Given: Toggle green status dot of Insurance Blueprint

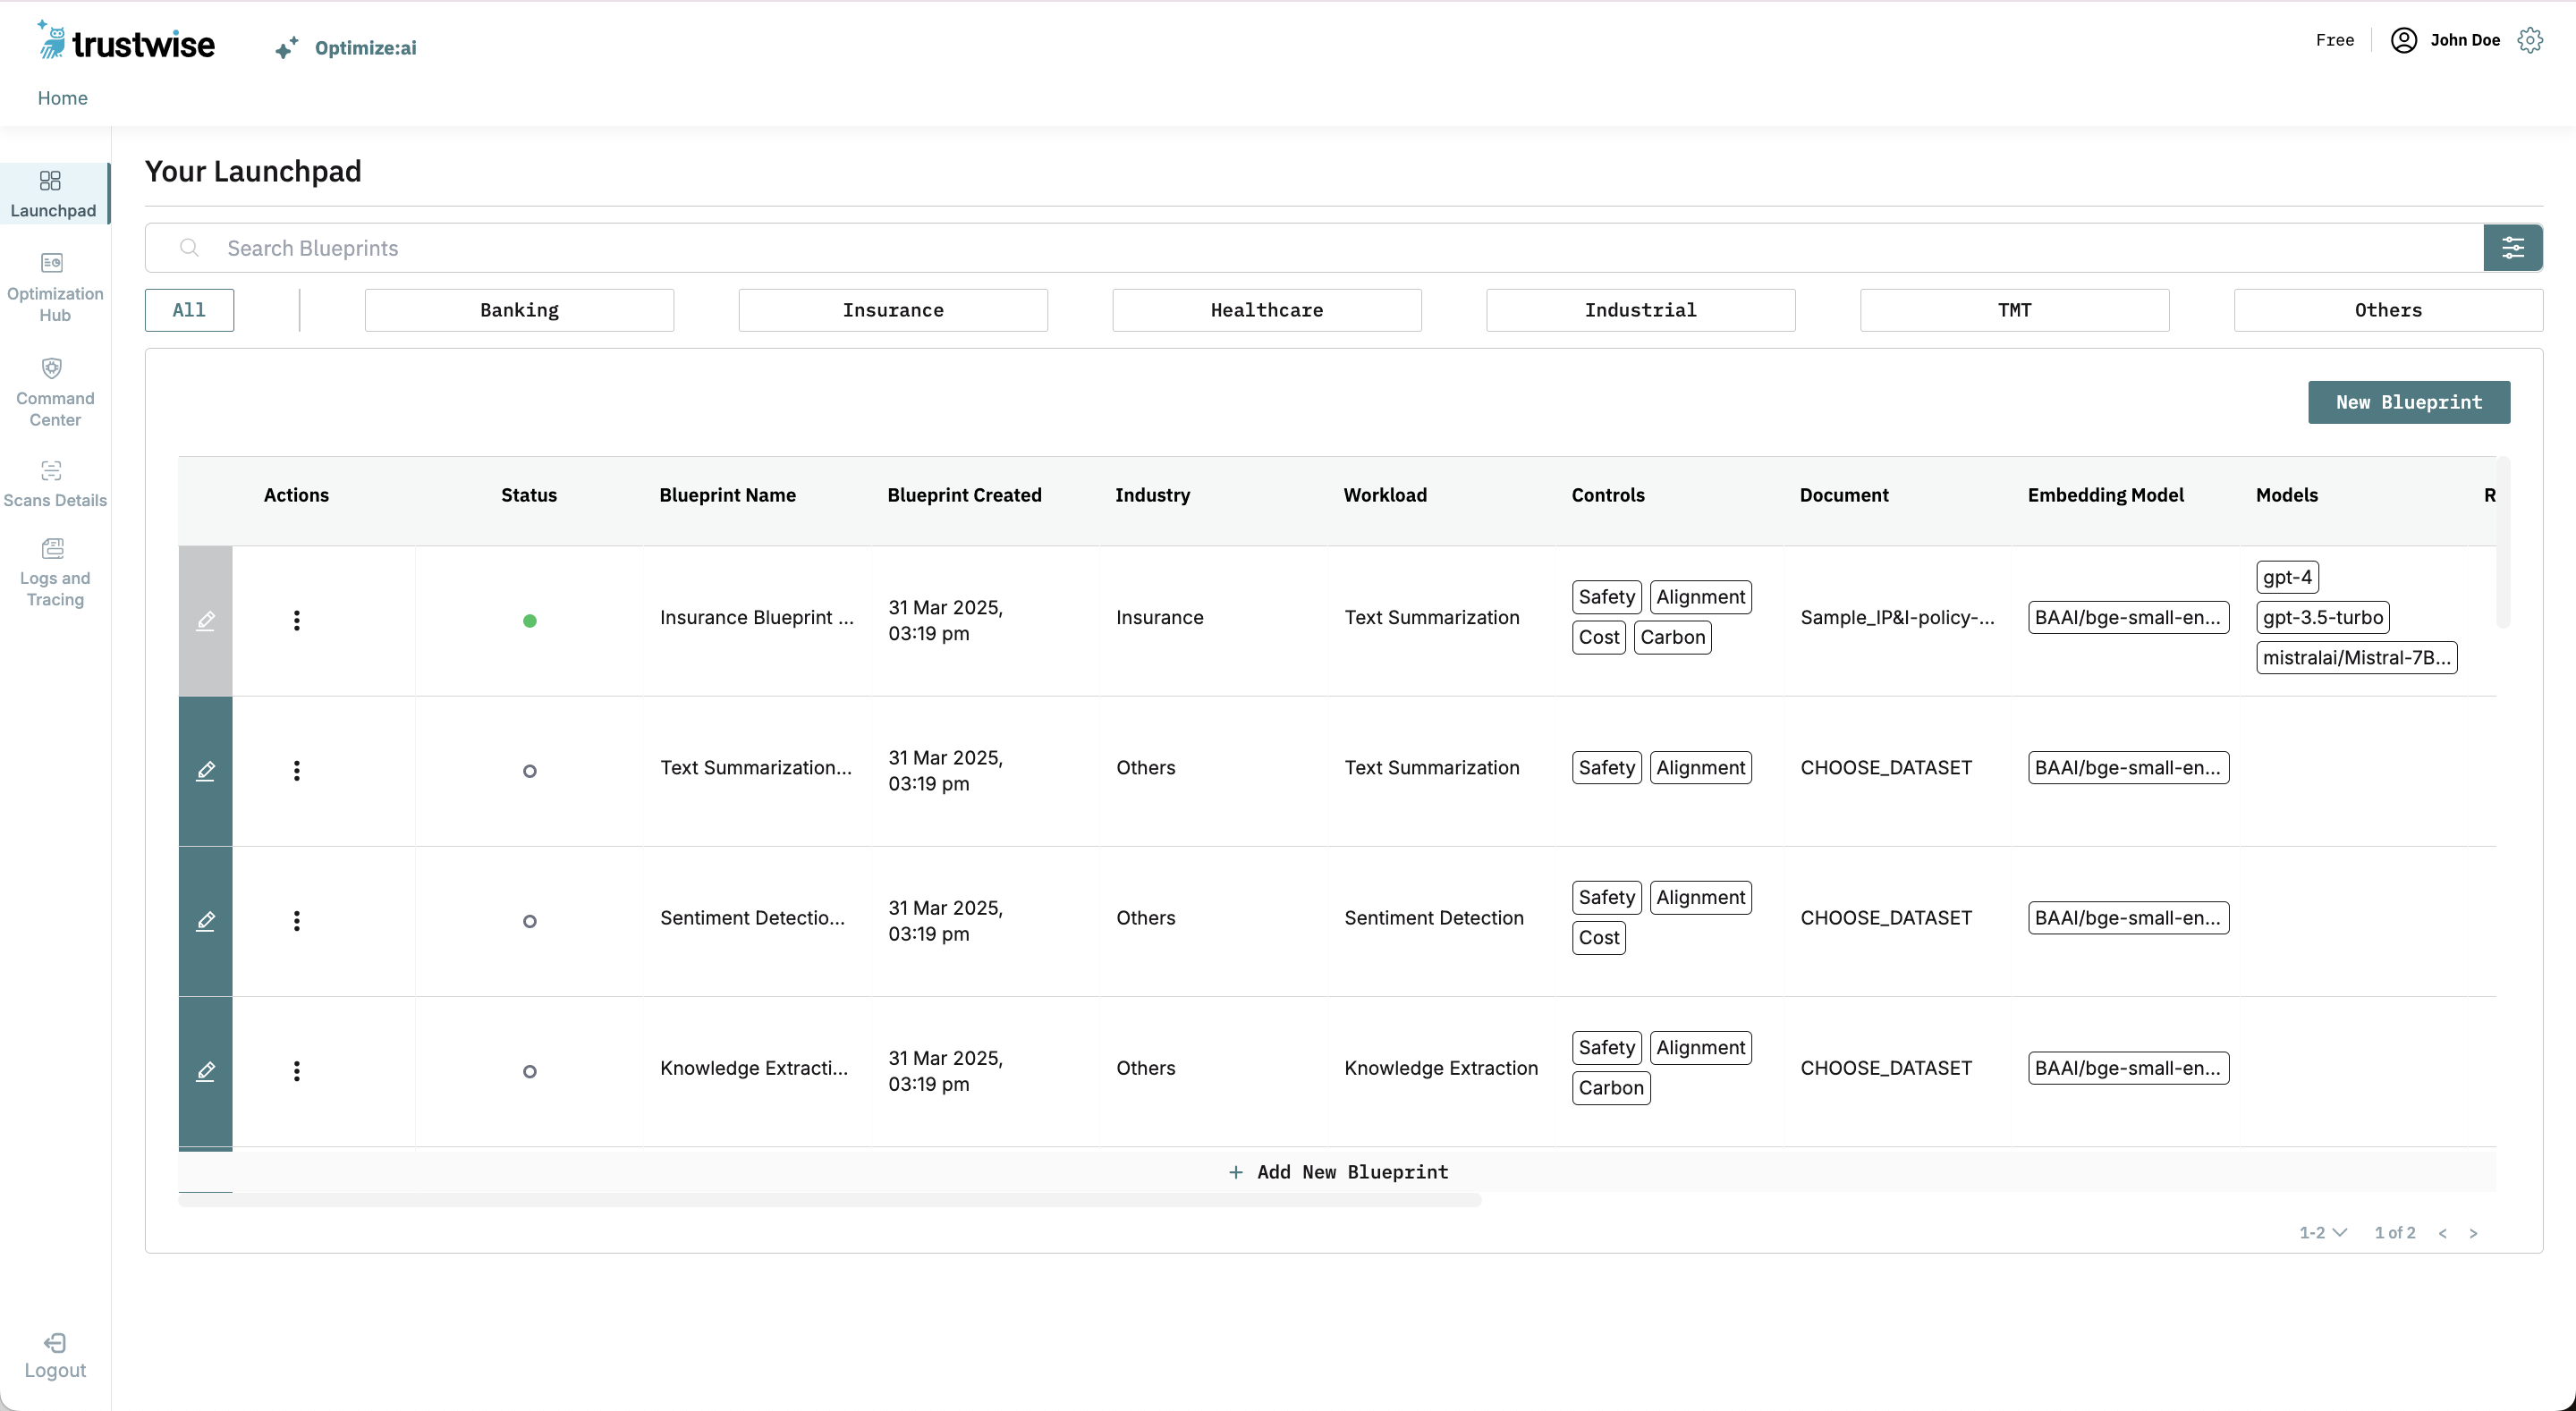Looking at the screenshot, I should [530, 621].
